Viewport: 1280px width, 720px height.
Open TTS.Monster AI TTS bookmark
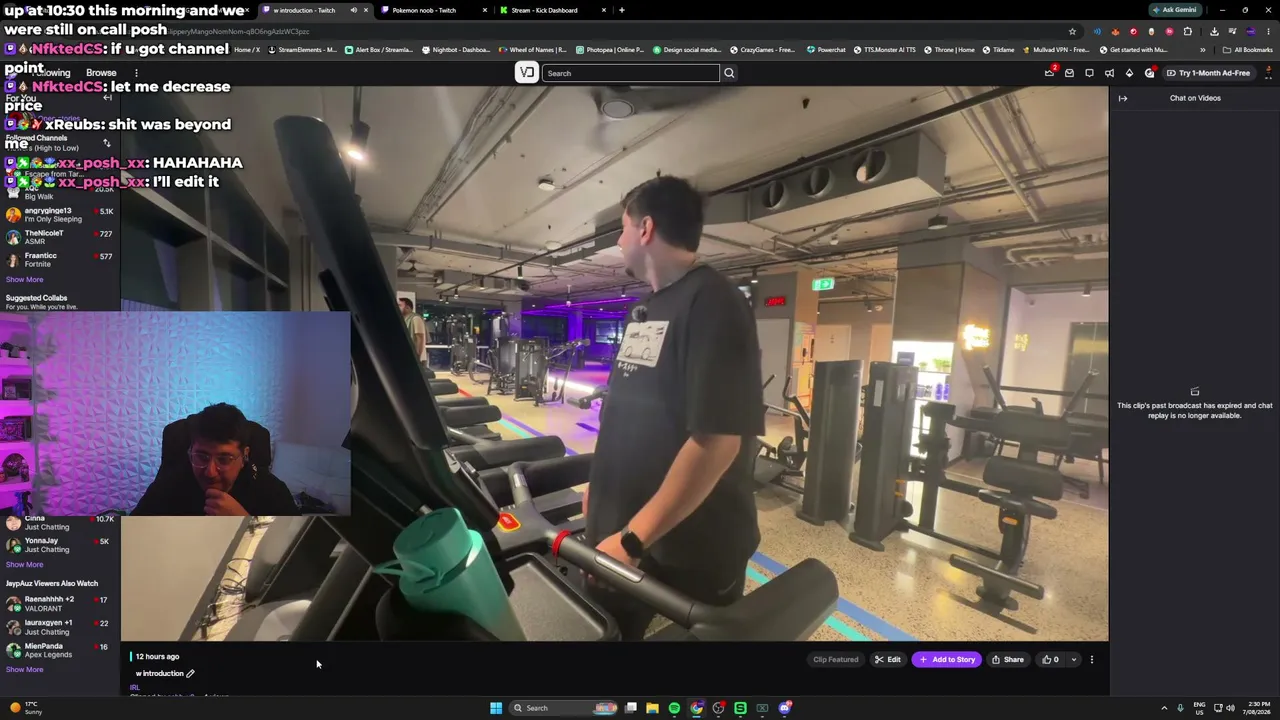pyautogui.click(x=885, y=50)
